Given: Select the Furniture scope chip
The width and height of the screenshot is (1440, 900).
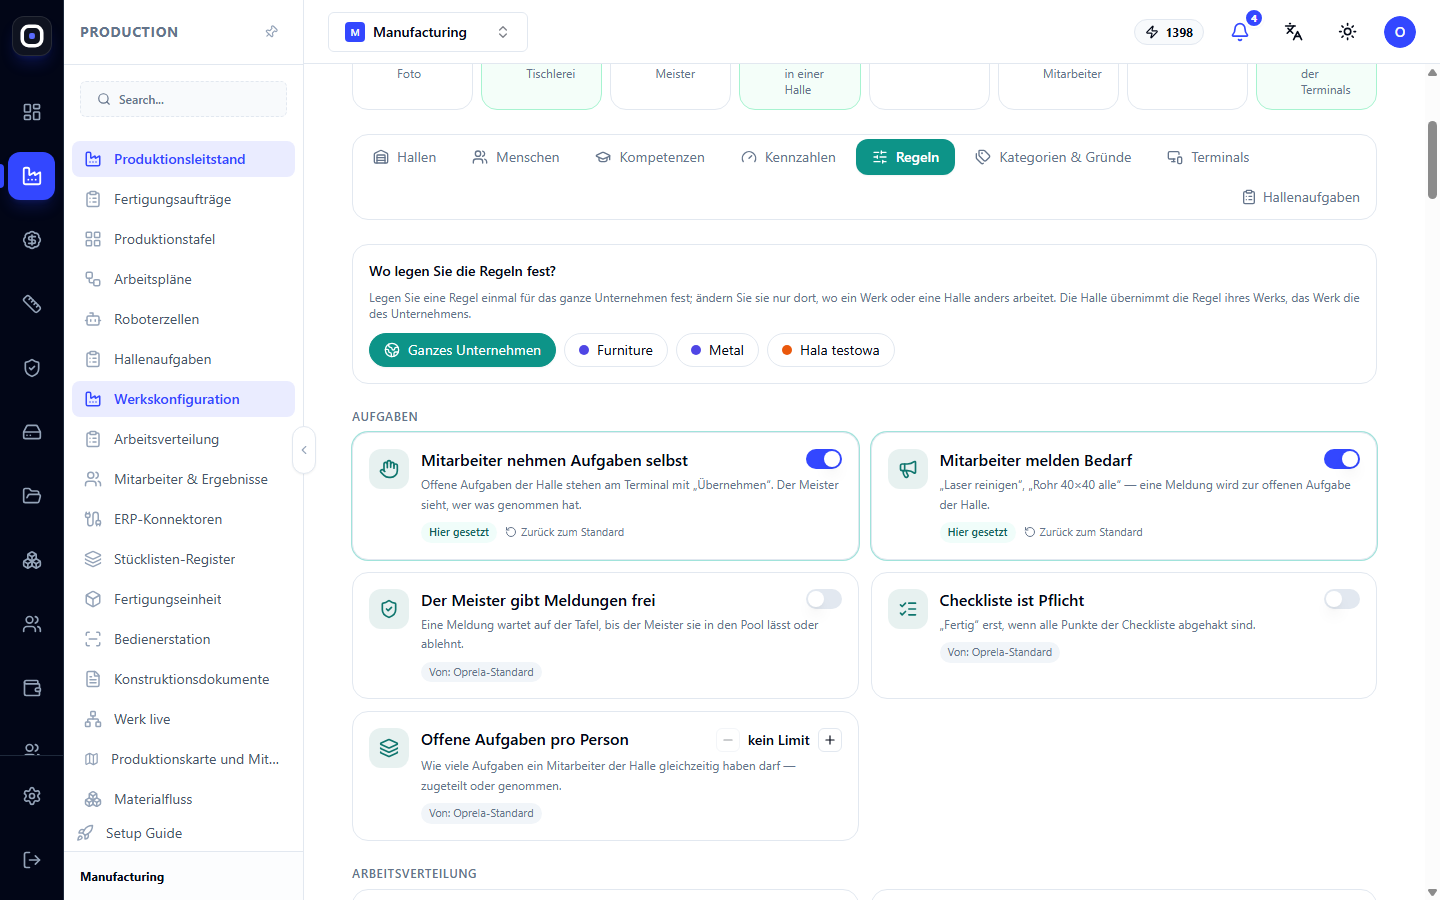Looking at the screenshot, I should (x=616, y=350).
